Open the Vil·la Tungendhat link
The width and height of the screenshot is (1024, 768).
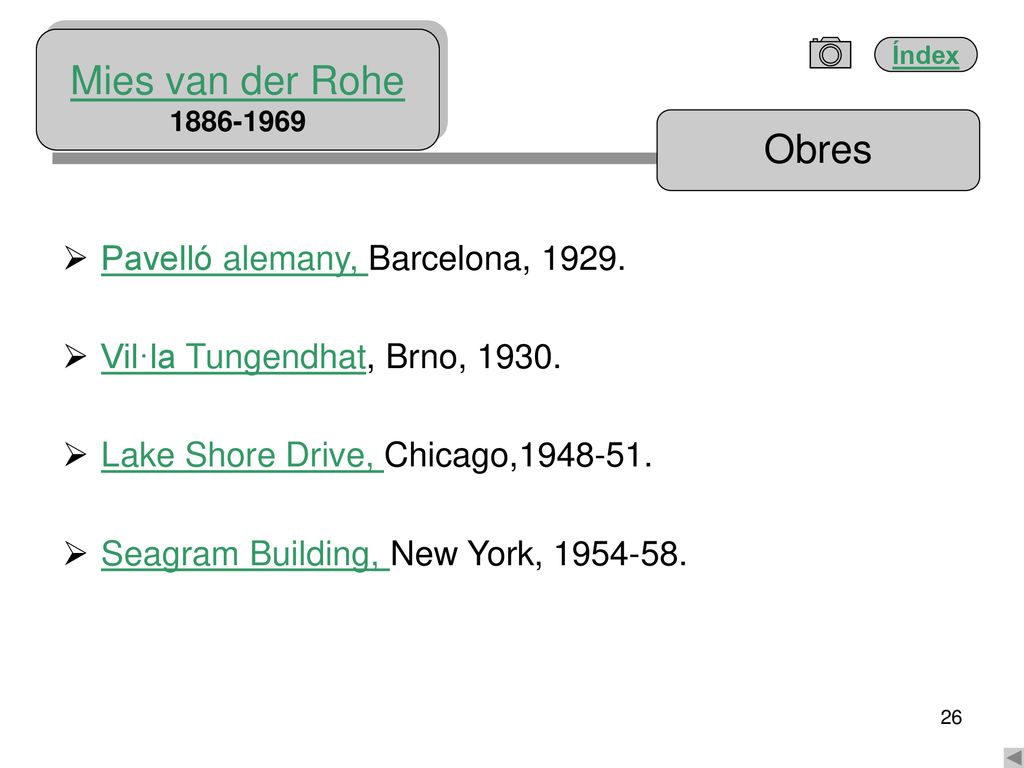pos(233,357)
